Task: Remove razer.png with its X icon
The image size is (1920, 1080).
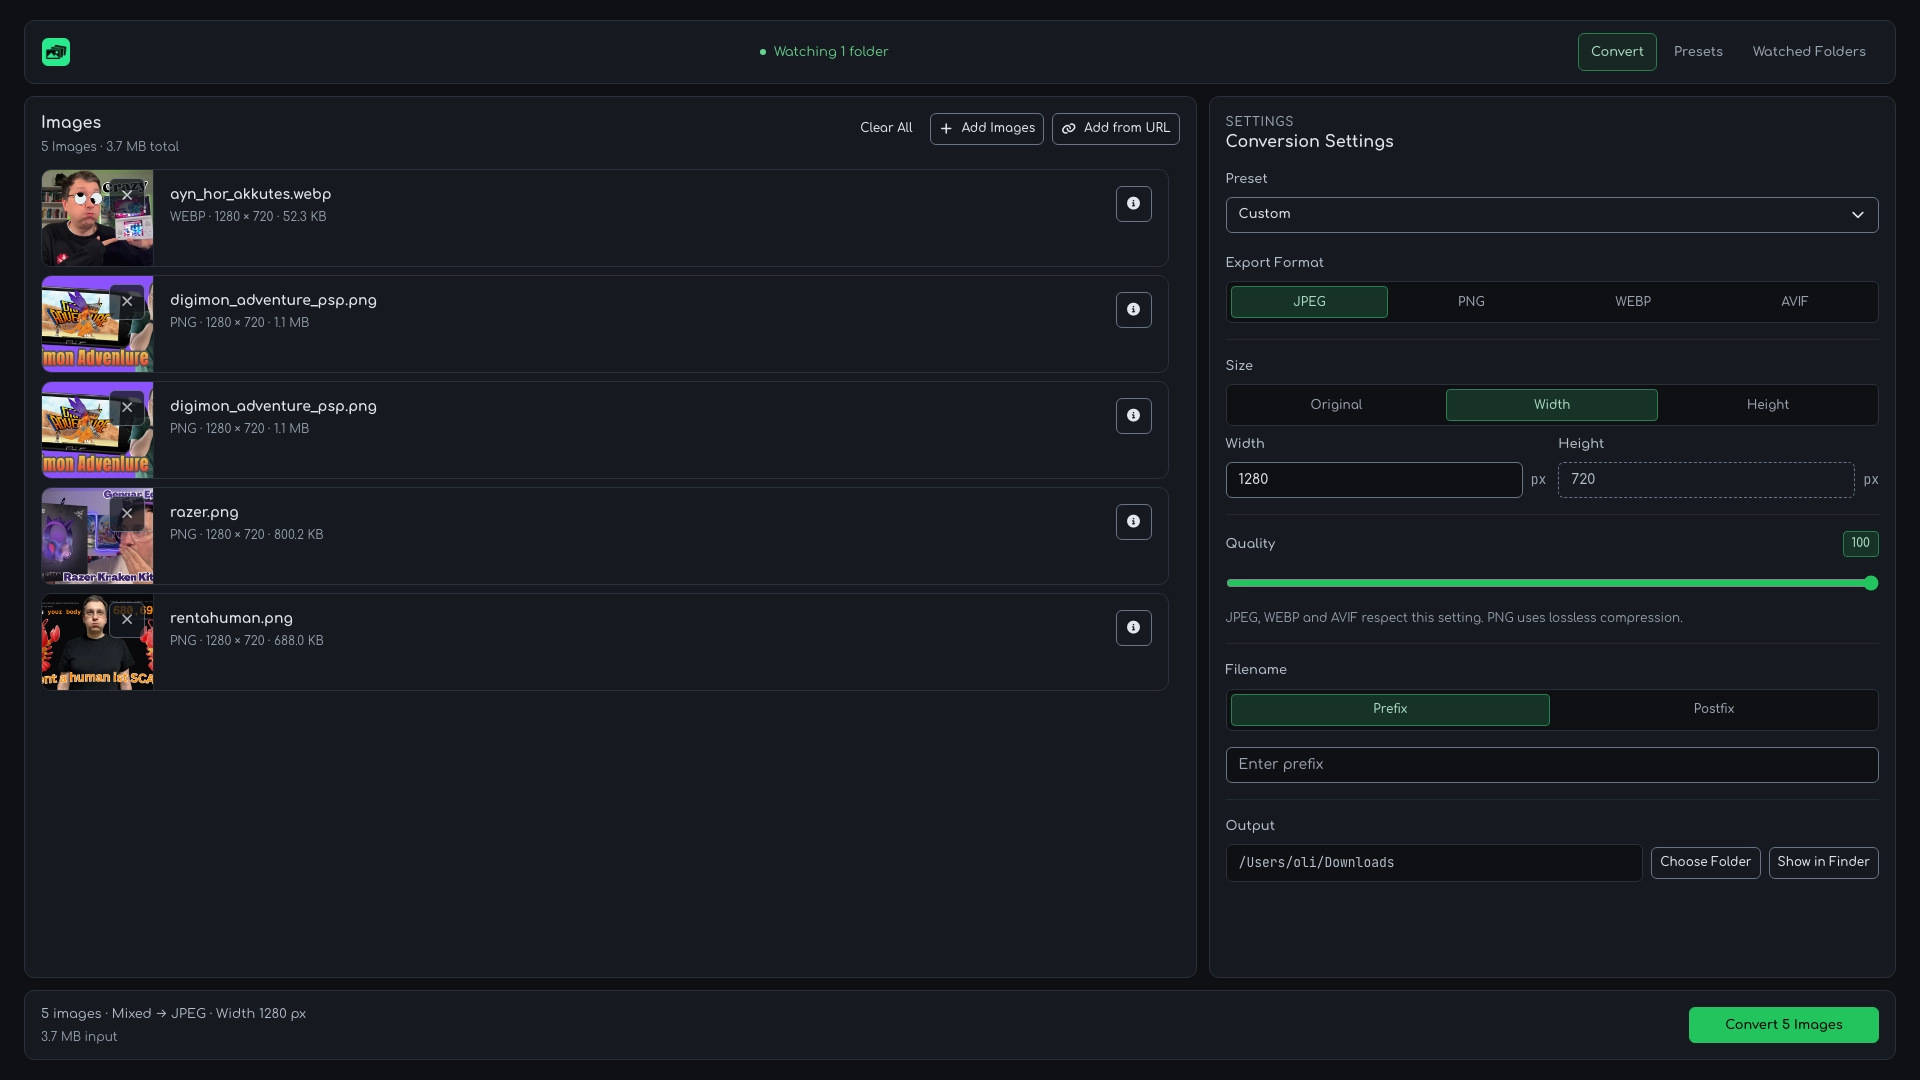Action: pyautogui.click(x=127, y=514)
